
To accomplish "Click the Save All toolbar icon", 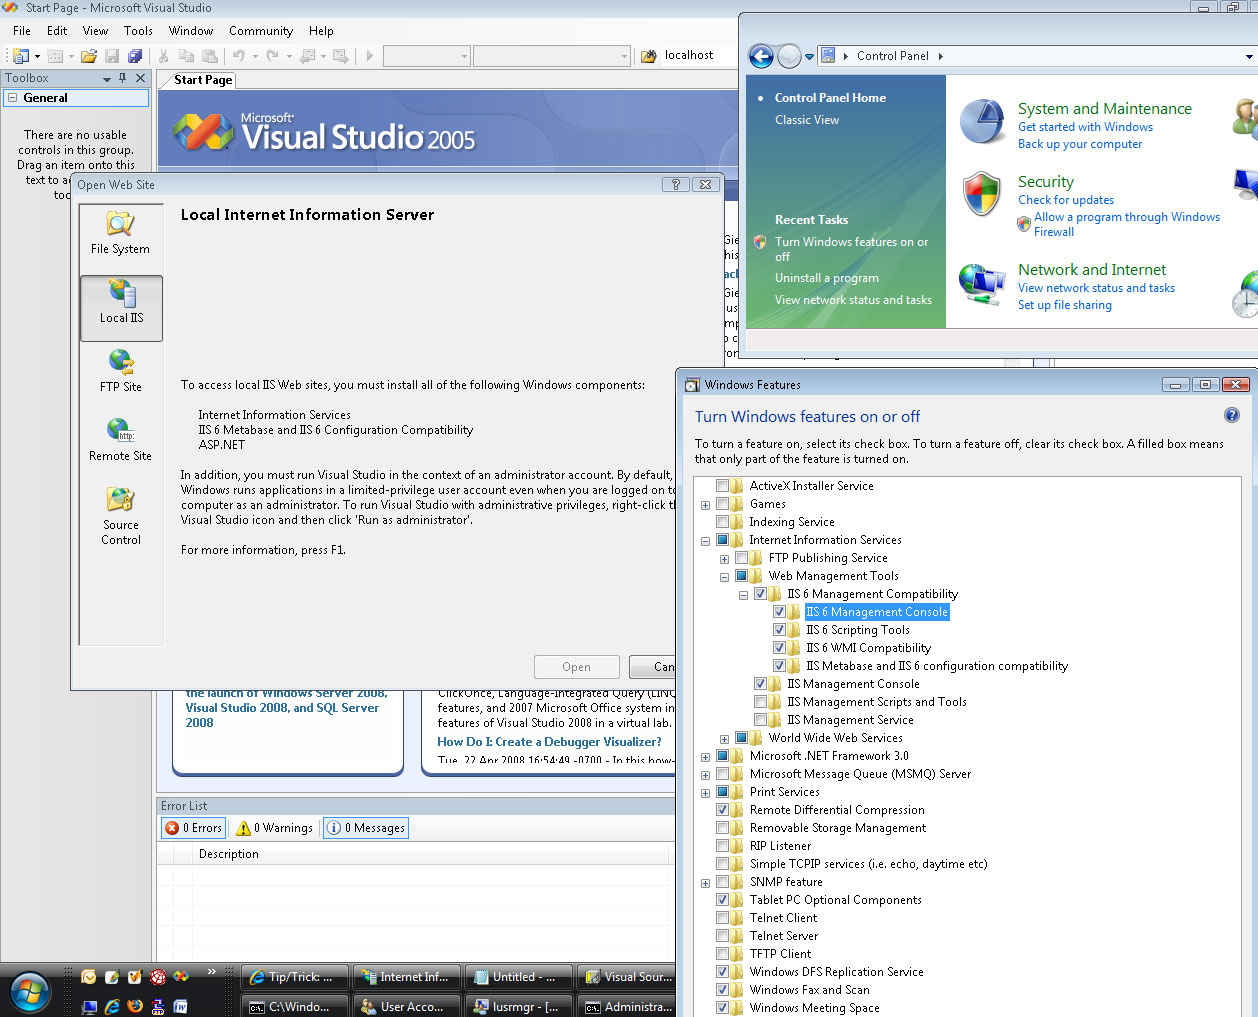I will click(x=135, y=56).
